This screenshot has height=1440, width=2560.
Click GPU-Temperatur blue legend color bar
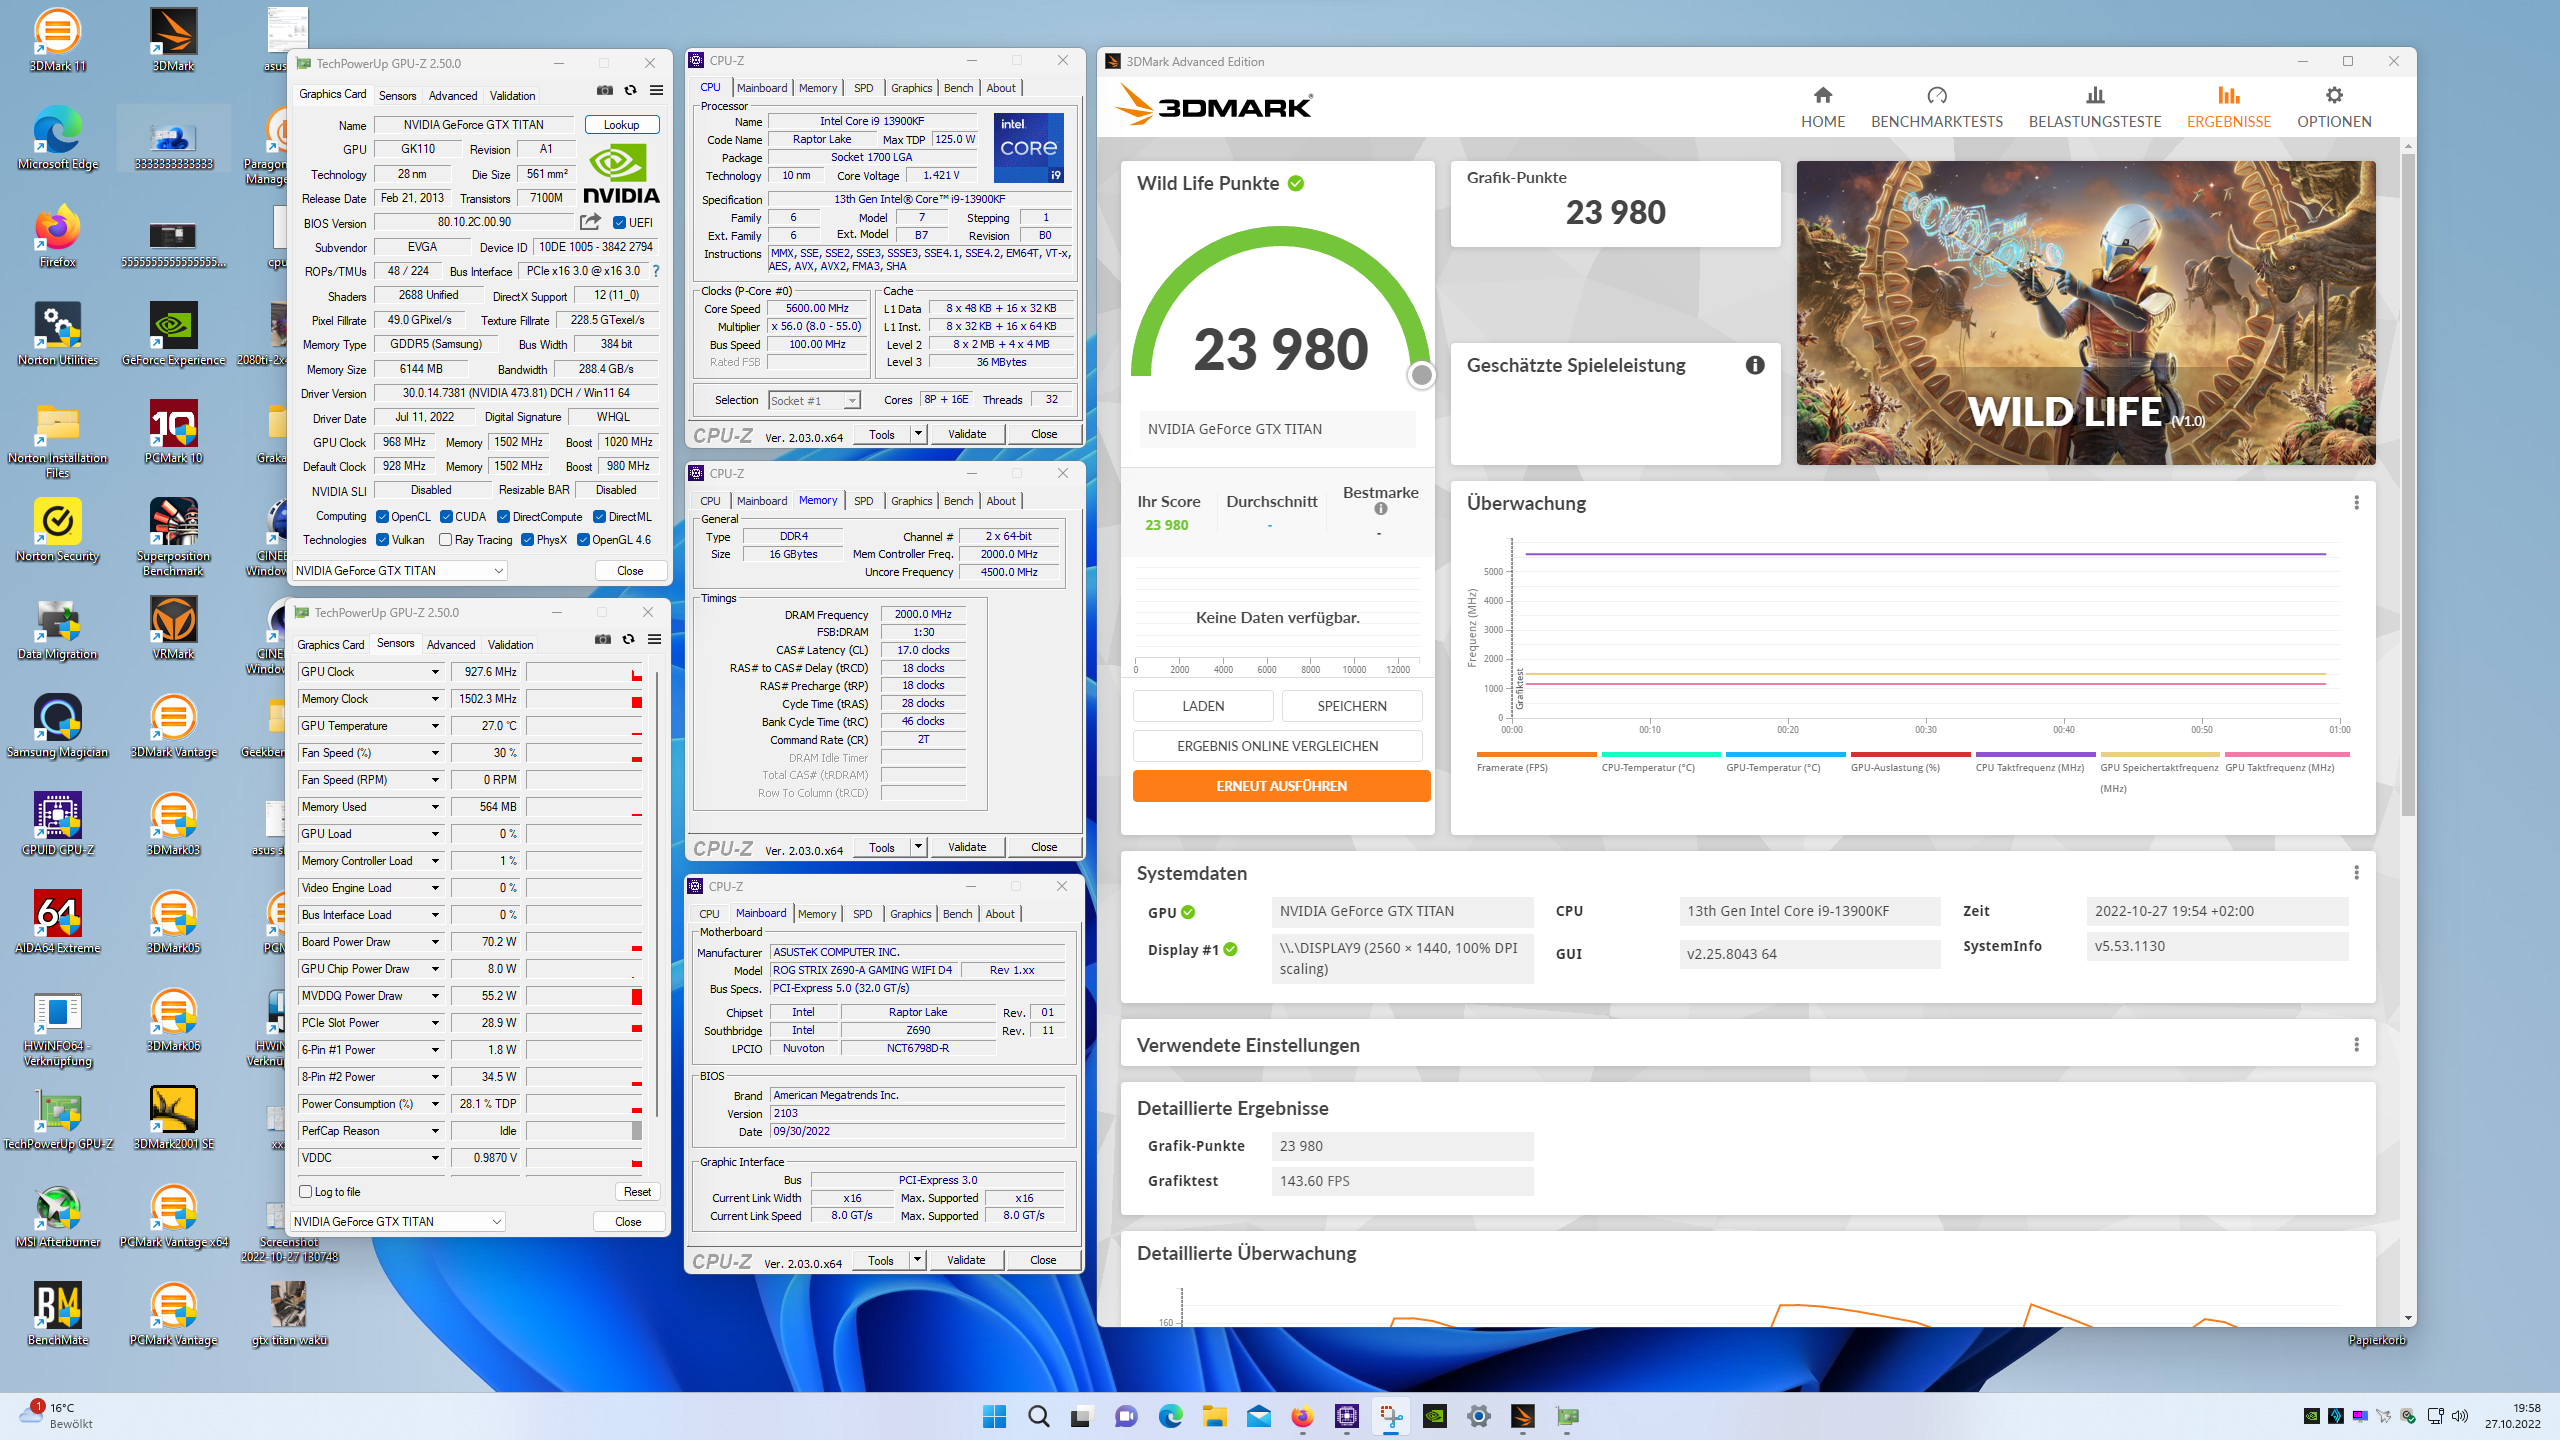tap(1785, 755)
